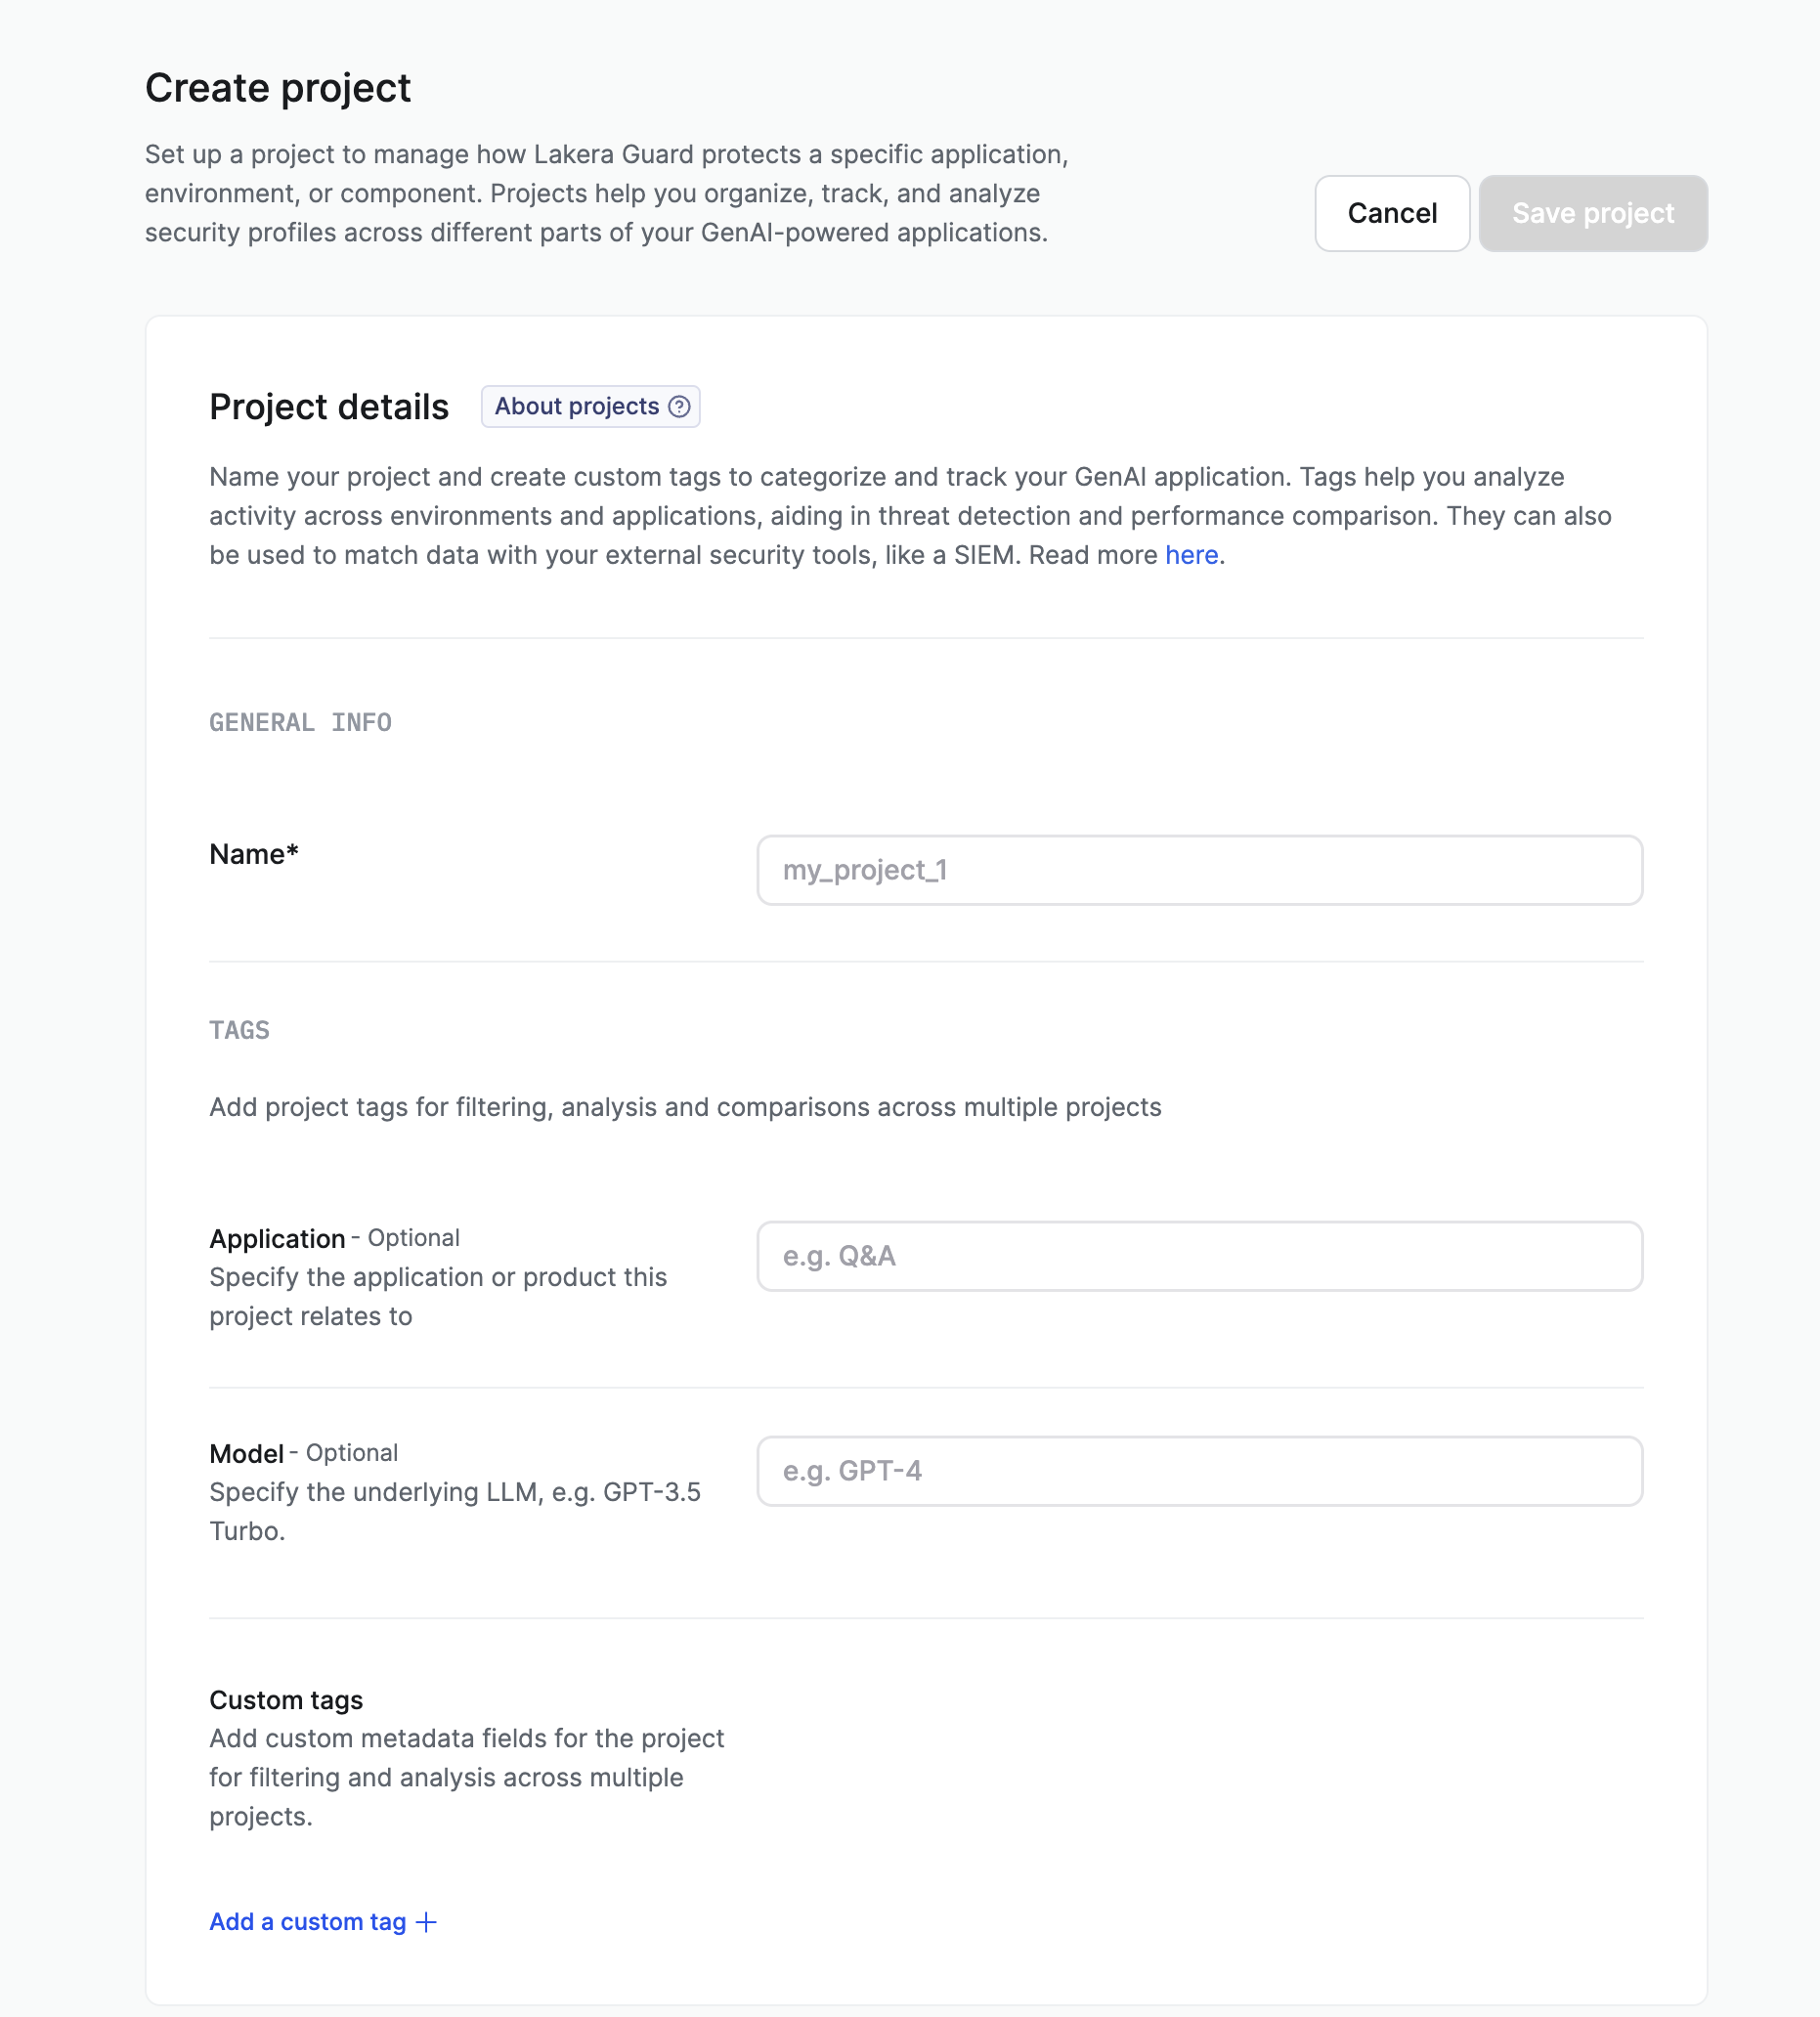Click the Application tag input field
The height and width of the screenshot is (2017, 1820).
[x=1198, y=1256]
